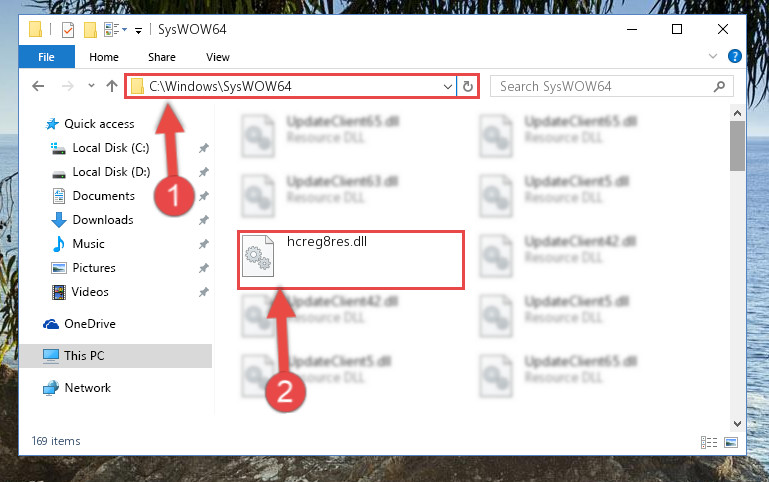Switch to details view button

point(709,442)
